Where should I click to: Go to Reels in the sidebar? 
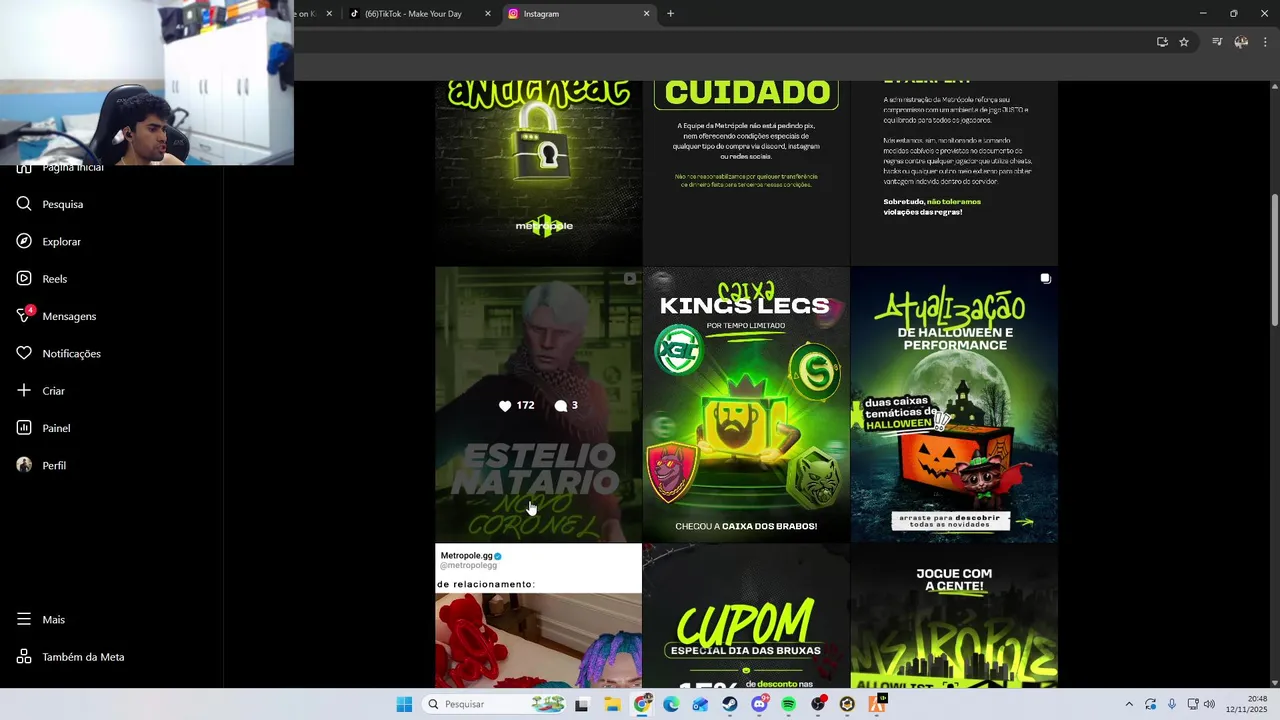tap(42, 279)
